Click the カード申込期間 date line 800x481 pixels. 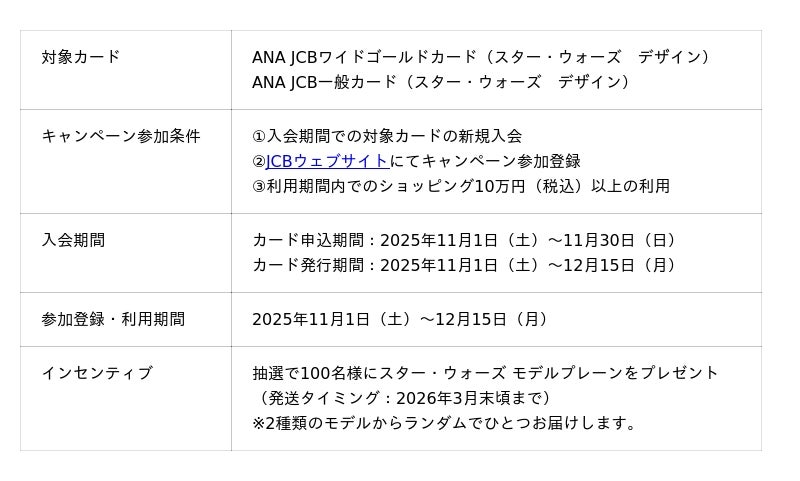tap(465, 240)
